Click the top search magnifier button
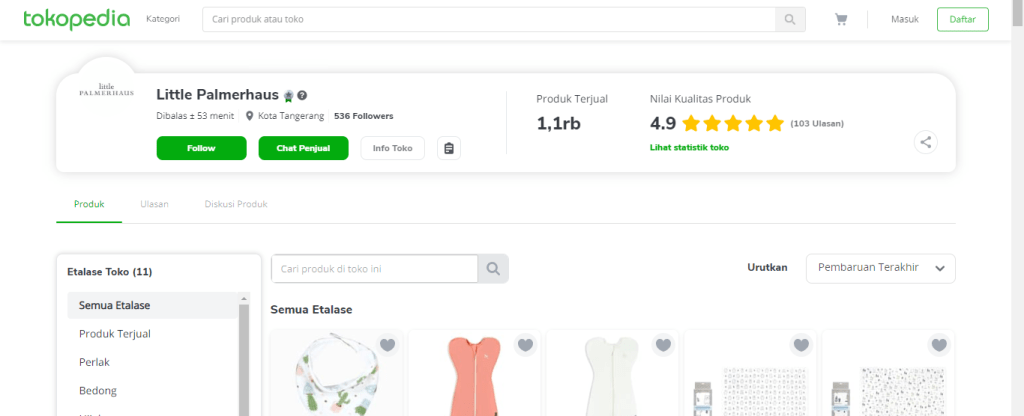Image resolution: width=1024 pixels, height=416 pixels. click(790, 19)
